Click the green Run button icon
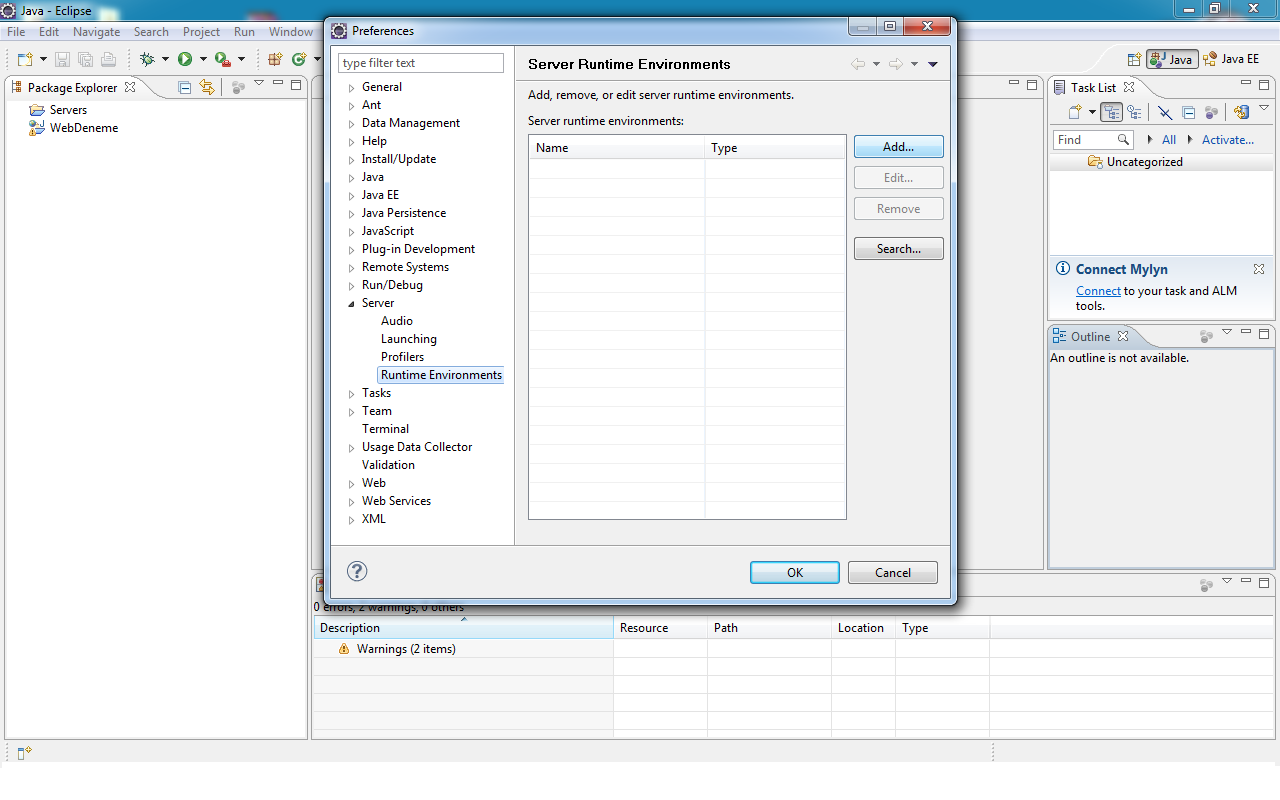 click(x=185, y=60)
